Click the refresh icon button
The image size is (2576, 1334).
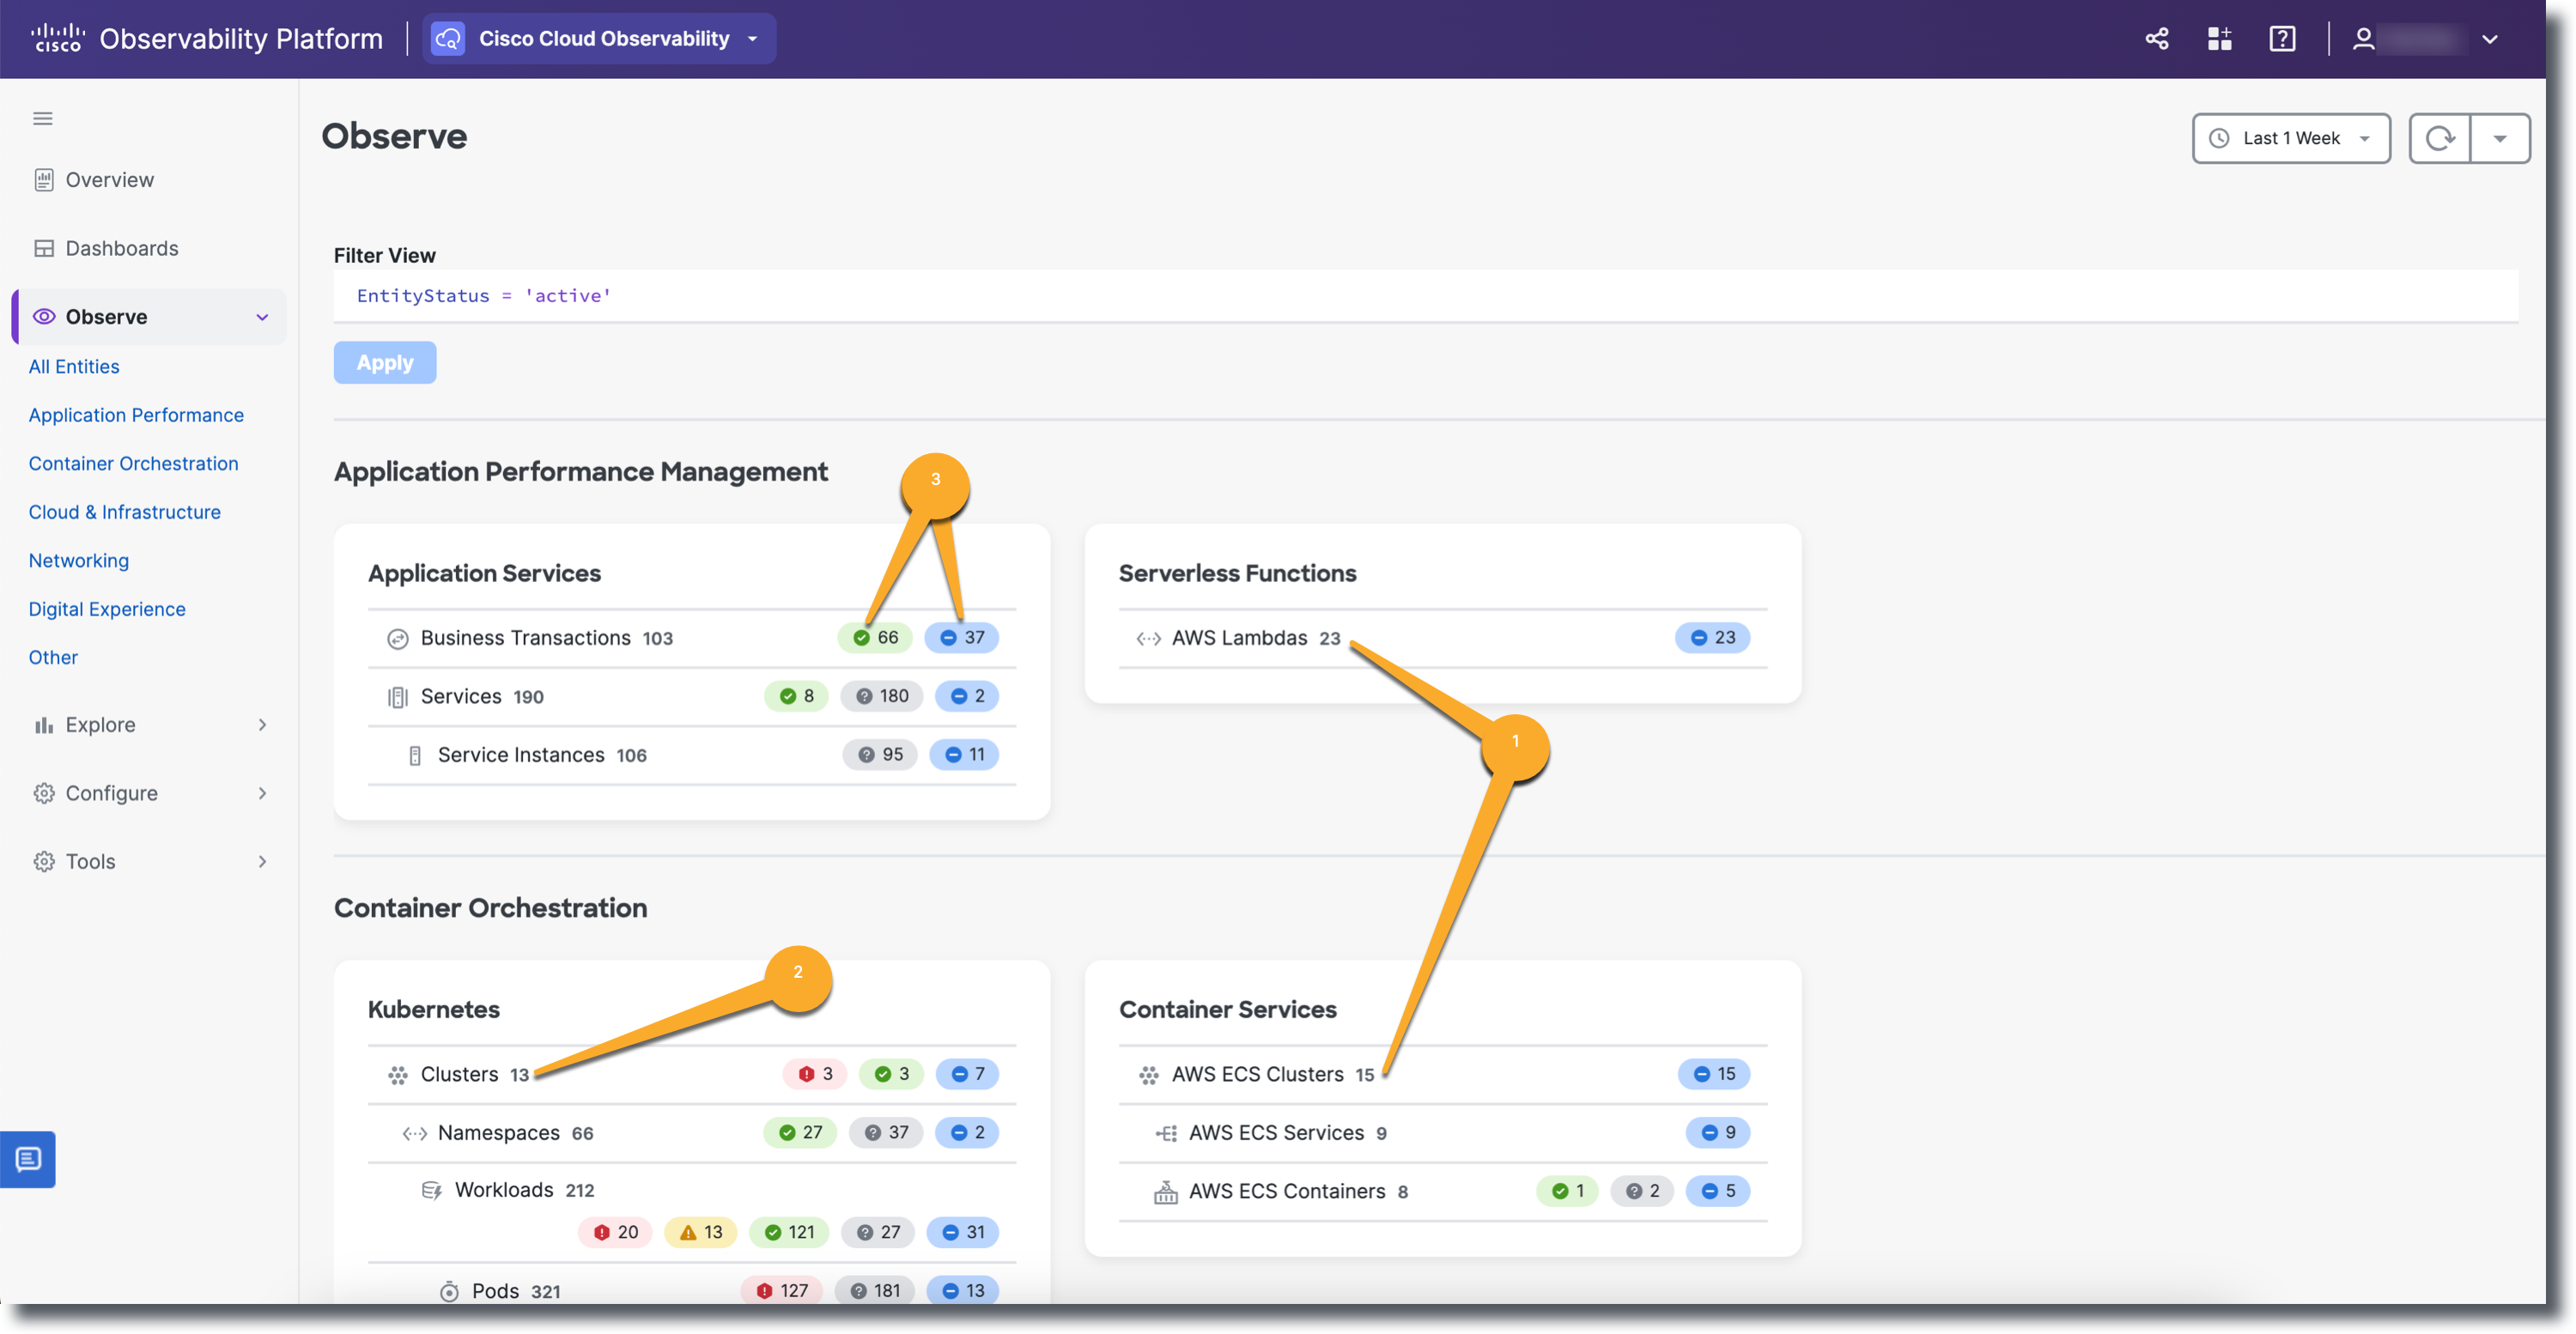point(2440,138)
